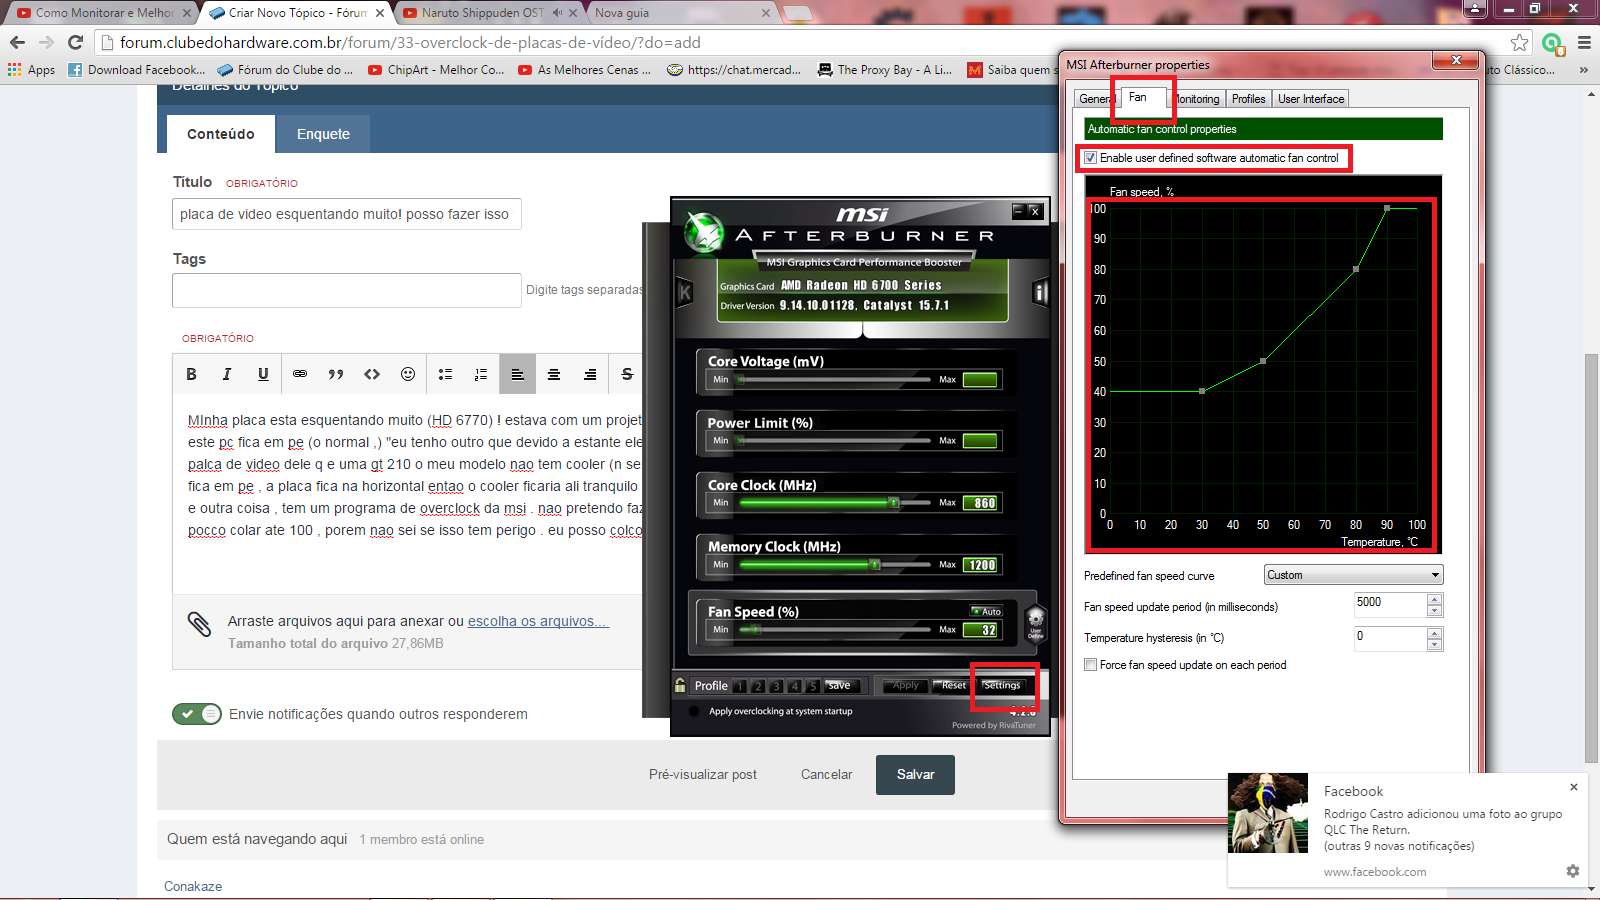1600x900 pixels.
Task: Align post text to the right
Action: click(590, 374)
